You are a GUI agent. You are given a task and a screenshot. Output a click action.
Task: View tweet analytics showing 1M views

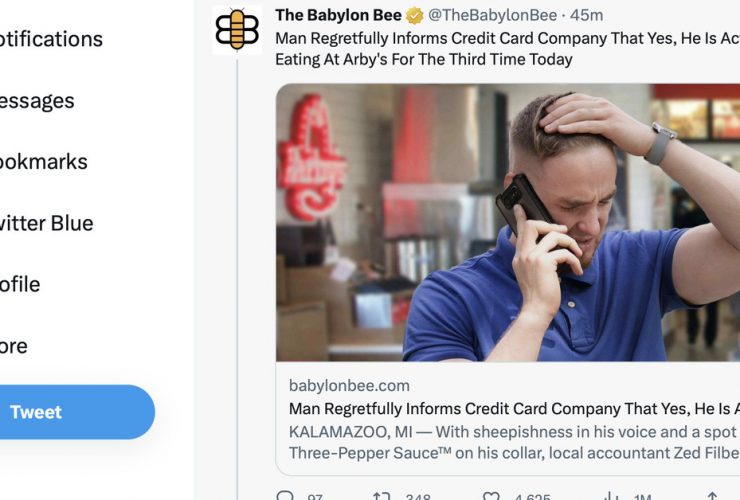[612, 496]
